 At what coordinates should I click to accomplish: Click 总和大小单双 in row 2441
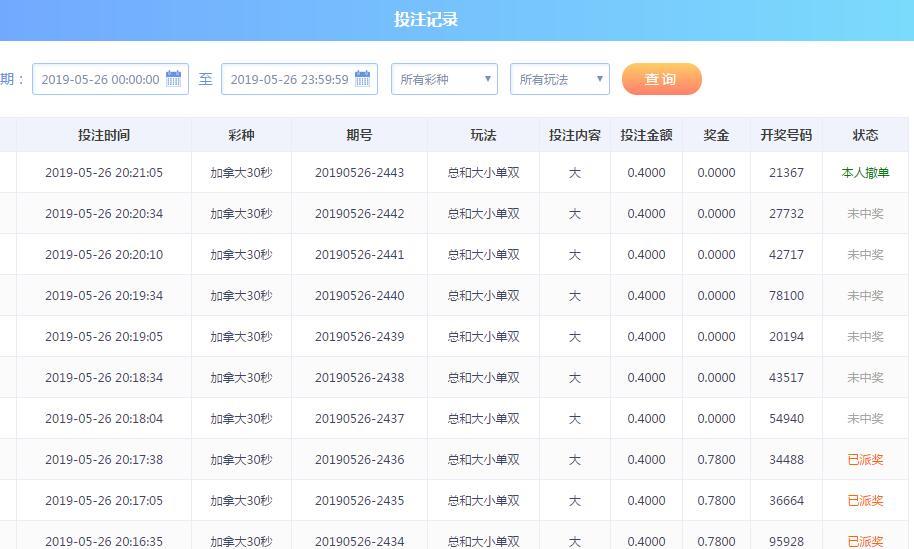coord(483,255)
